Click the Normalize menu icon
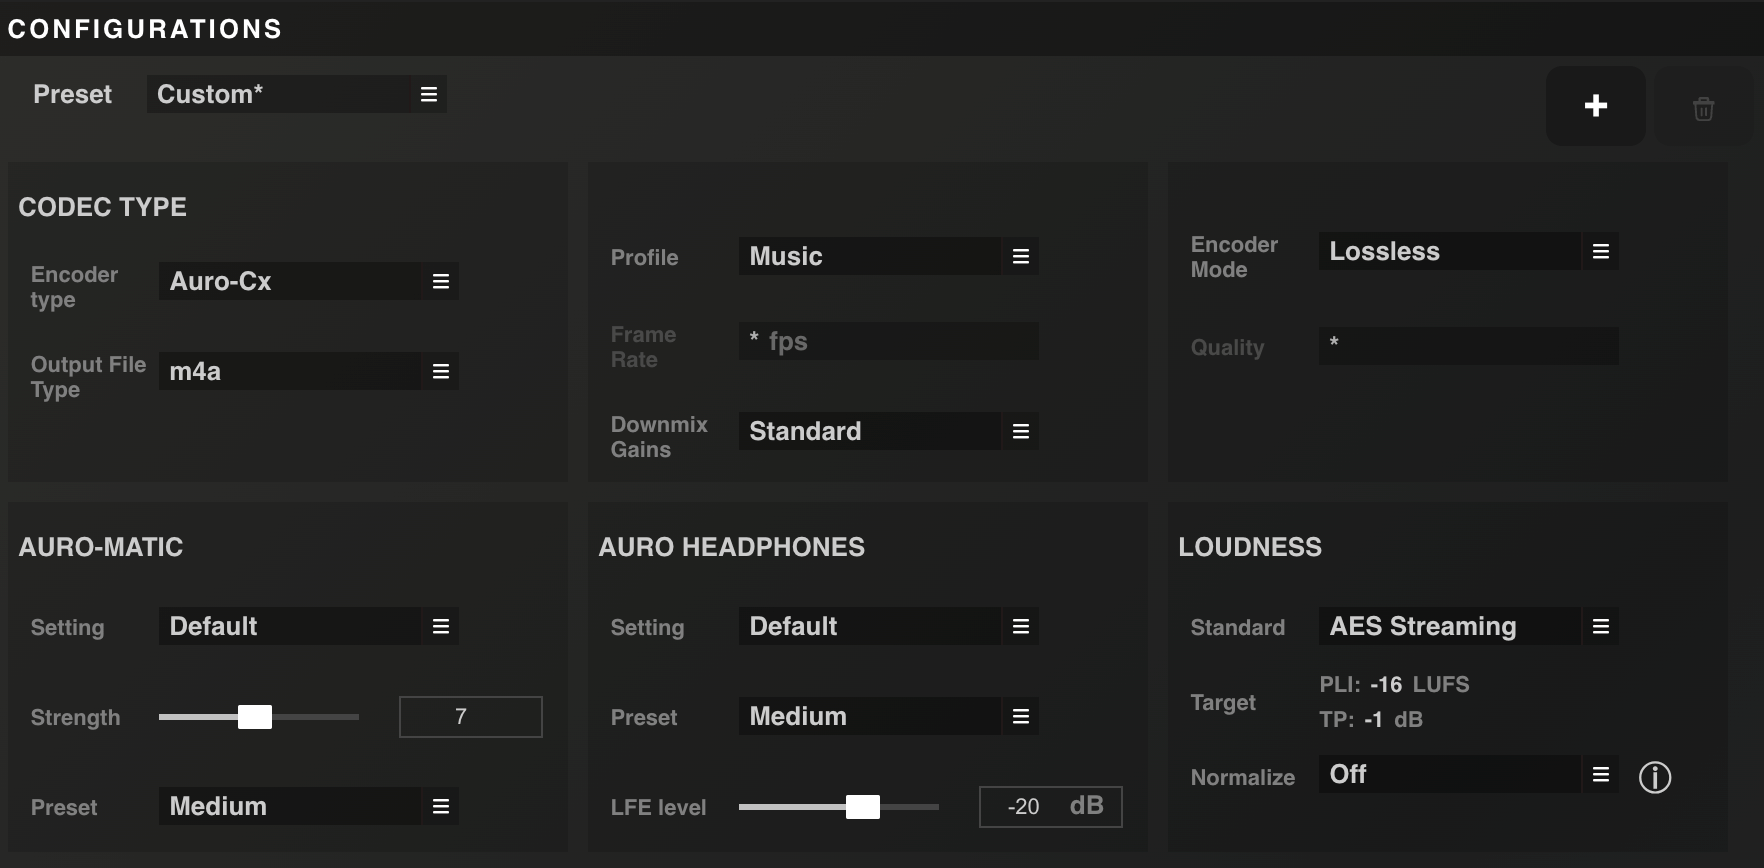Viewport: 1764px width, 868px height. 1601,774
